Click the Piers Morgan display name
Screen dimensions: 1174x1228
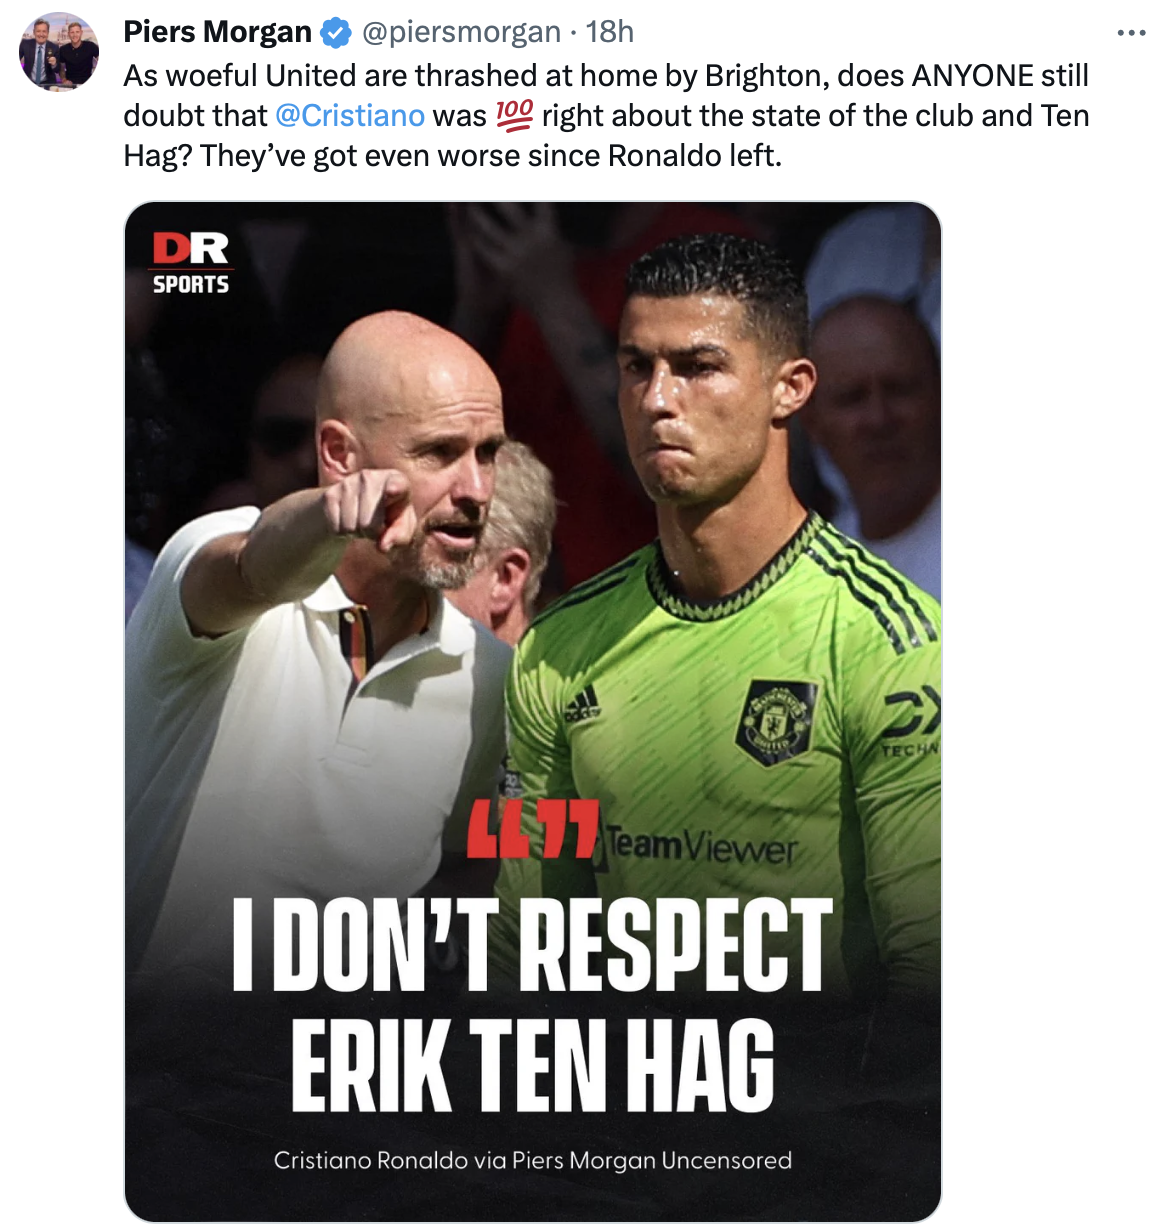(x=218, y=32)
